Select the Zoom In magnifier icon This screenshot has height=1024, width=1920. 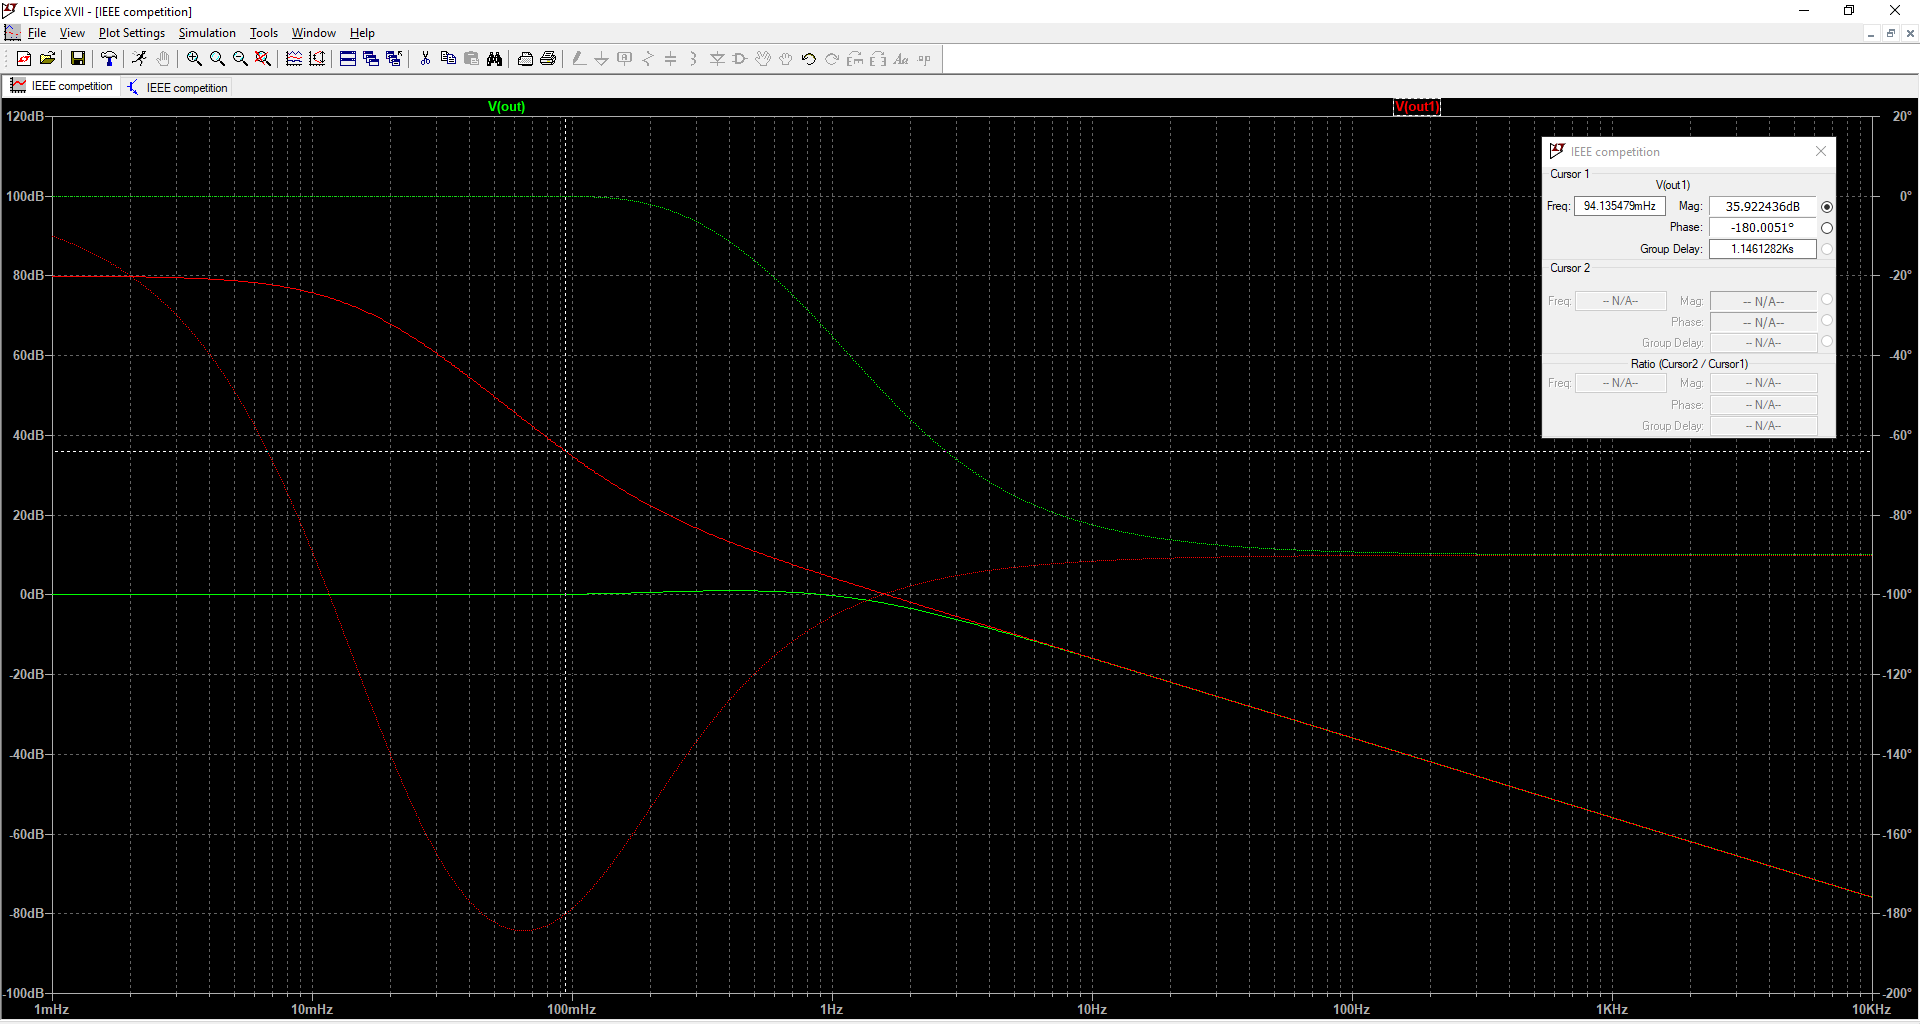(194, 59)
